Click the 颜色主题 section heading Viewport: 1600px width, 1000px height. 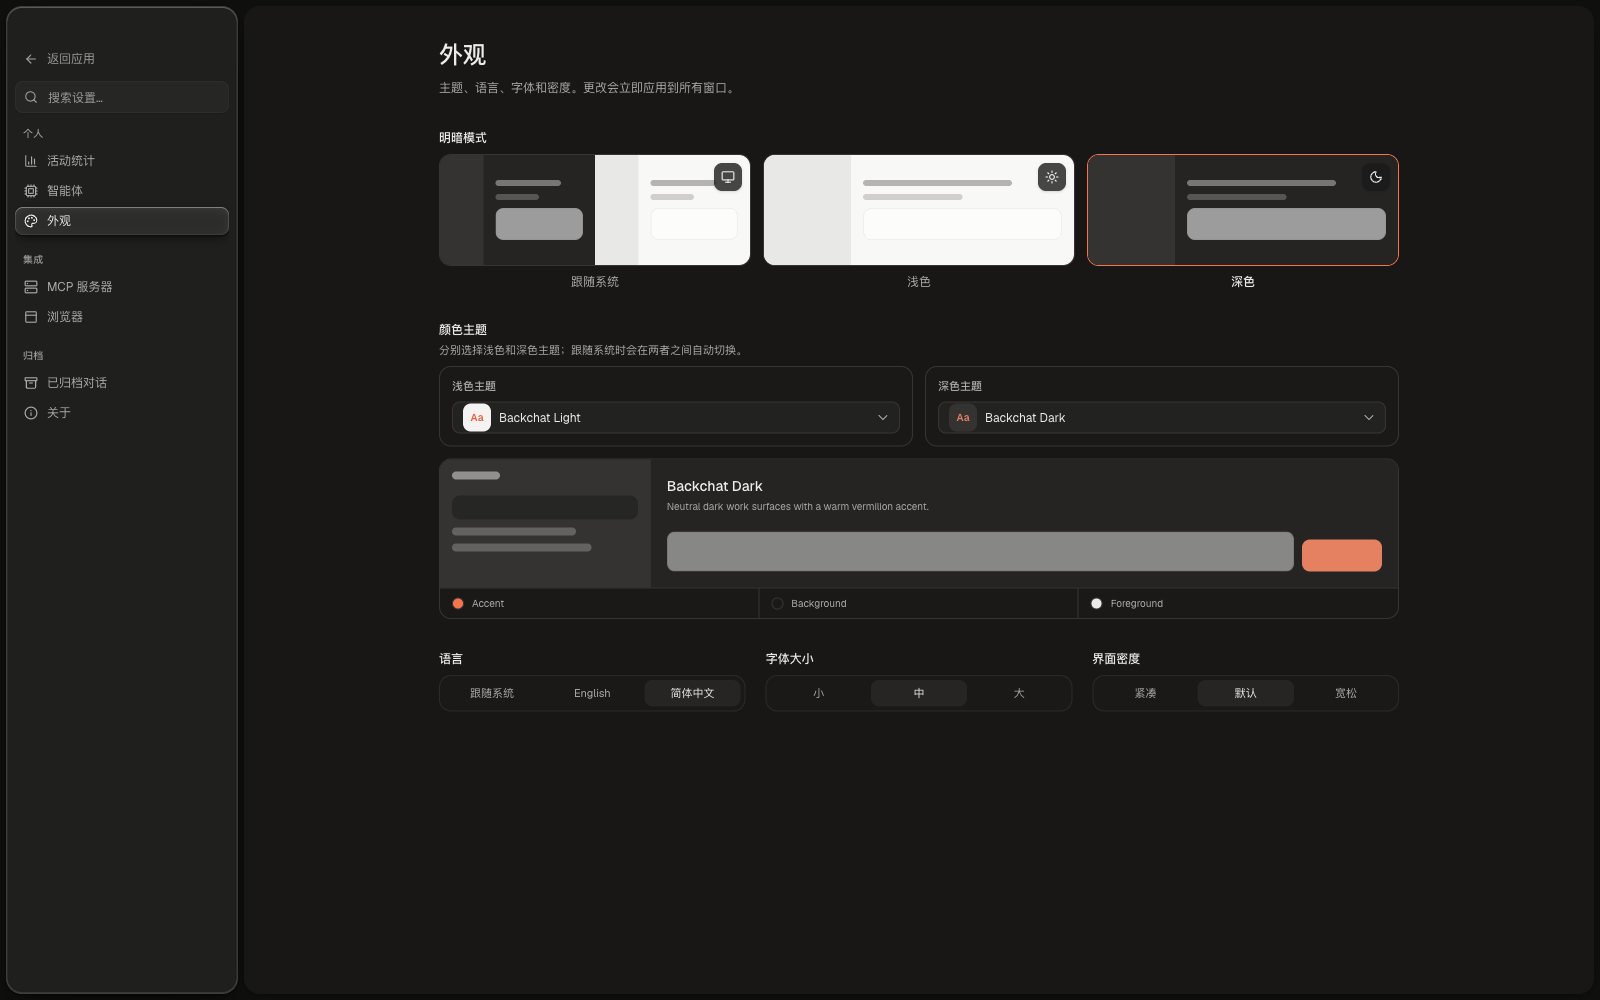[x=463, y=330]
